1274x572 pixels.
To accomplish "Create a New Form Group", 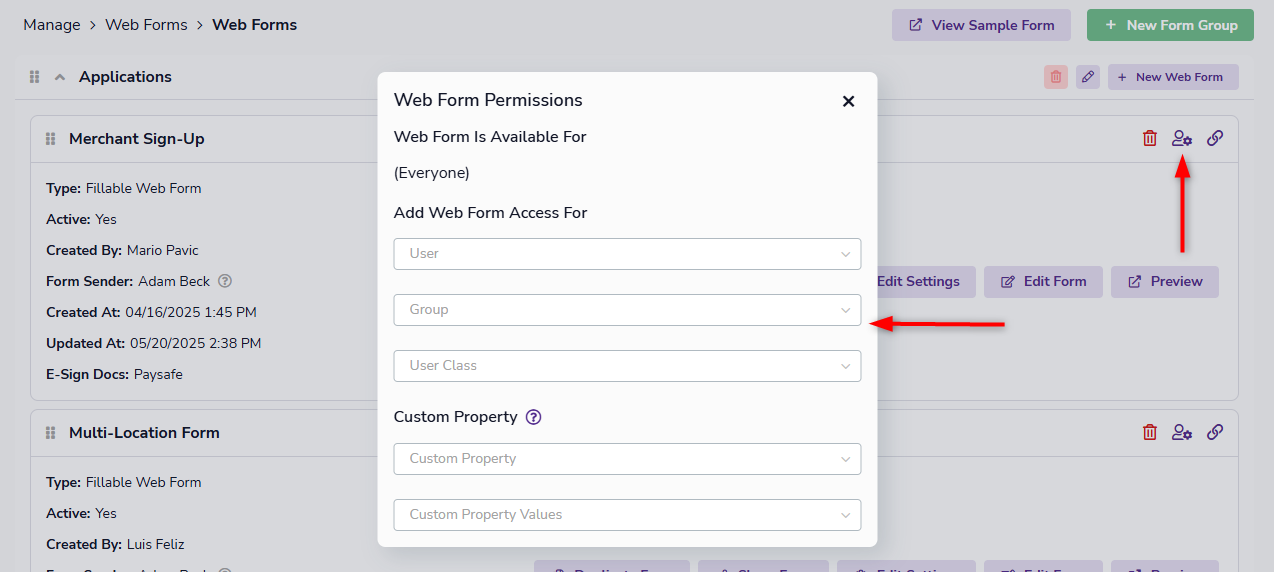I will (1170, 25).
